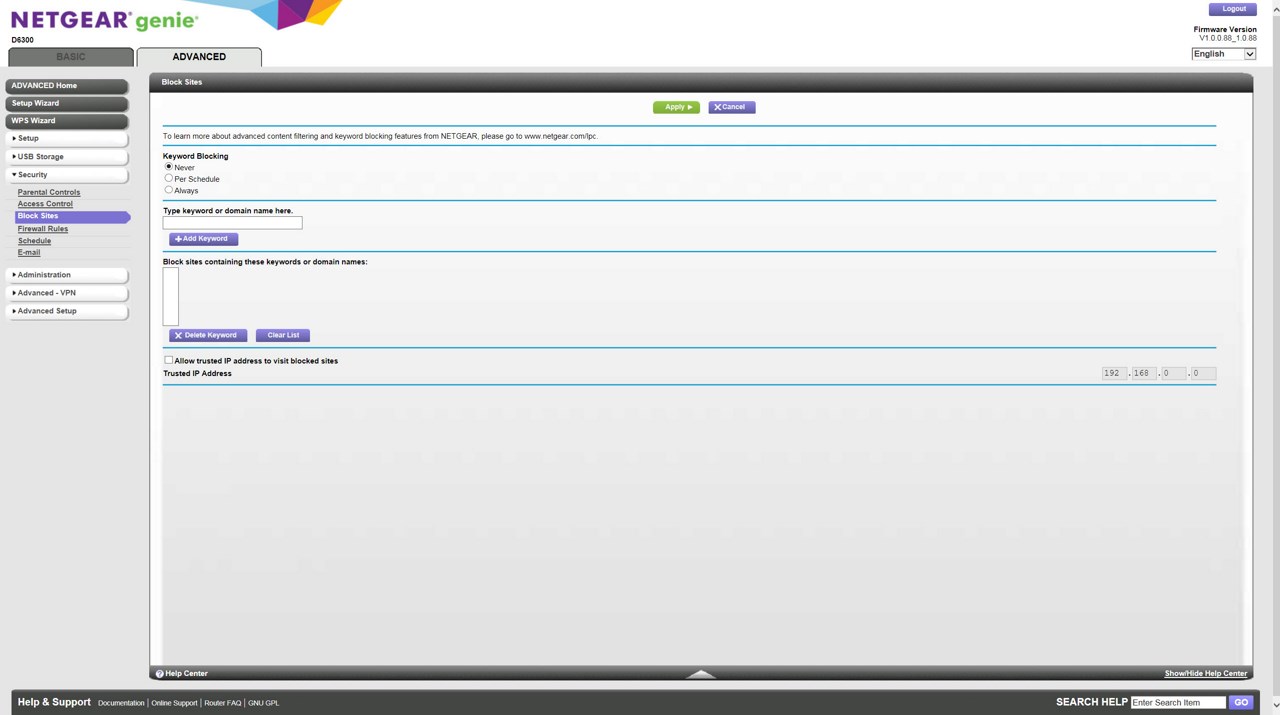Open the Setup Wizard sidebar item
Viewport: 1280px width, 715px height.
pos(68,104)
